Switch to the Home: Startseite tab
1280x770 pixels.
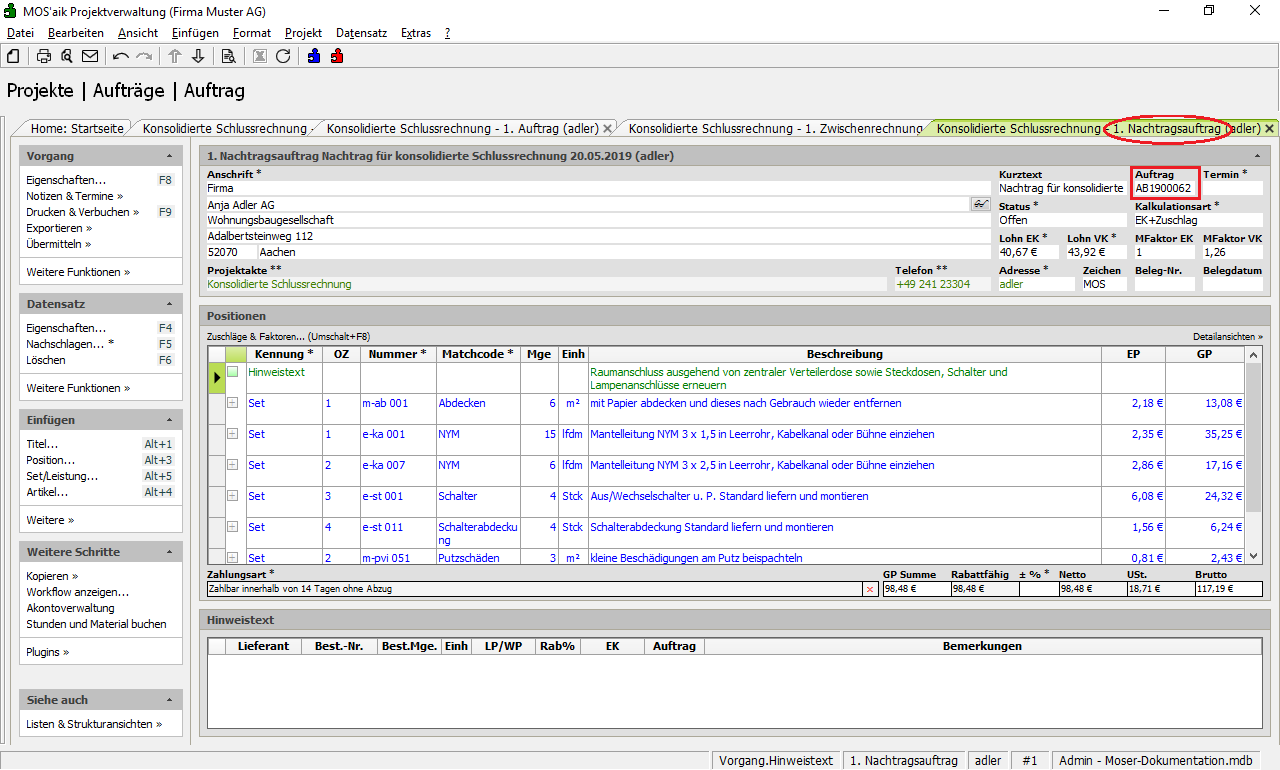click(x=77, y=128)
